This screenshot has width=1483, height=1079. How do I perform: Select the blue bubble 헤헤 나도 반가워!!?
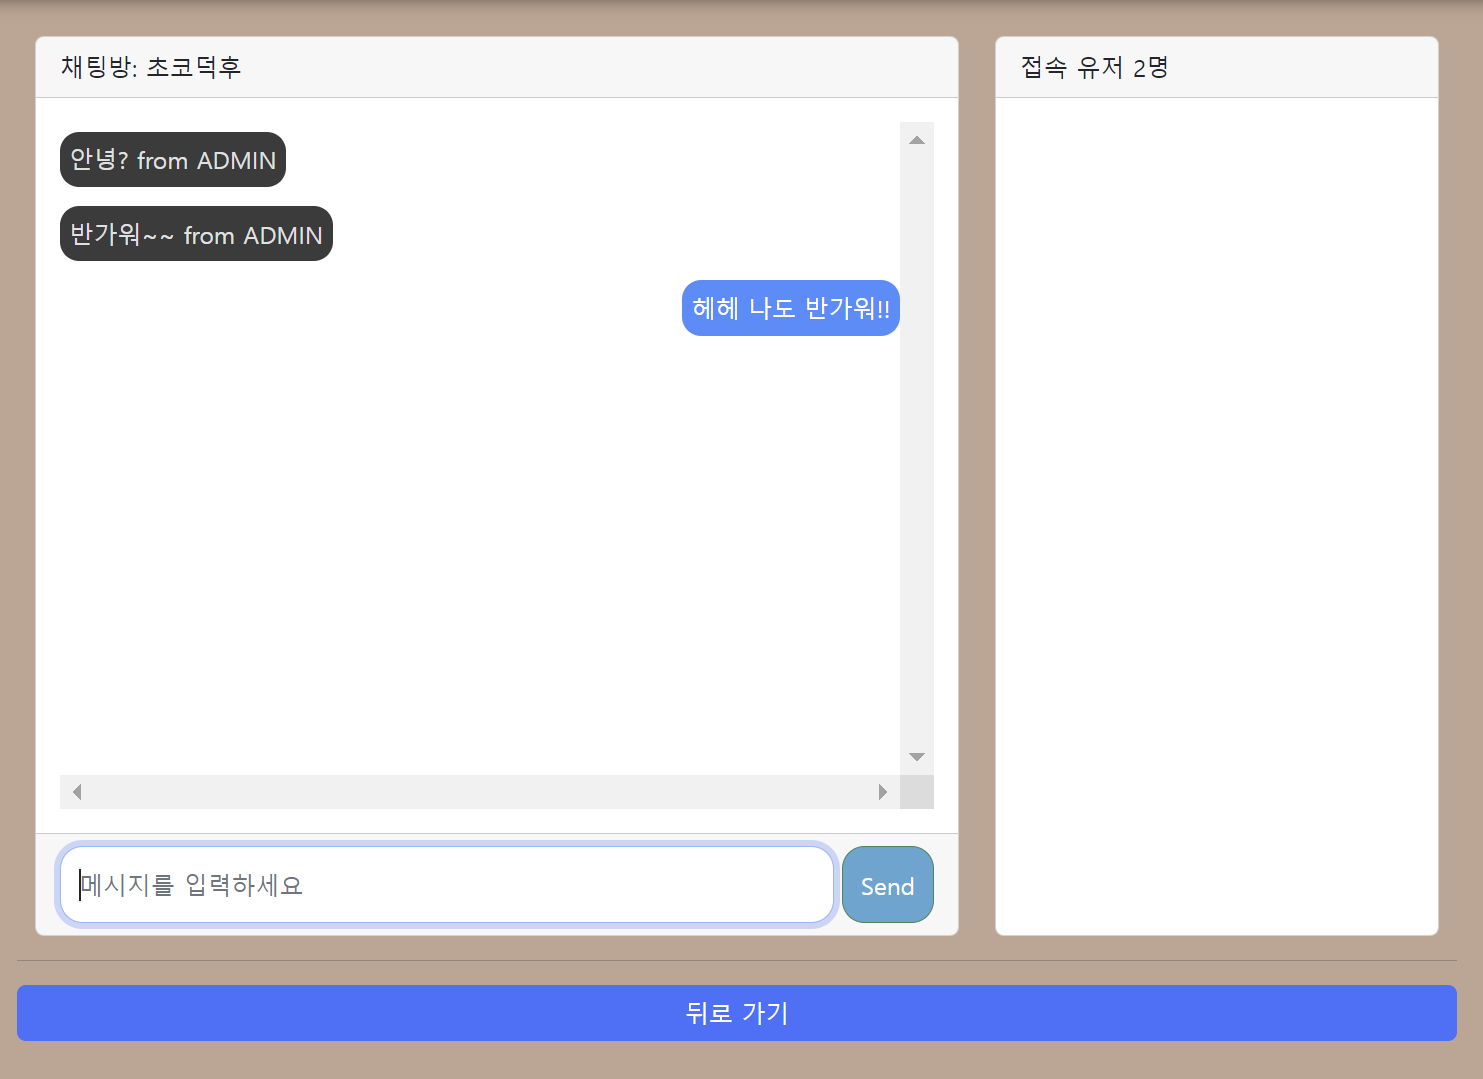(790, 308)
